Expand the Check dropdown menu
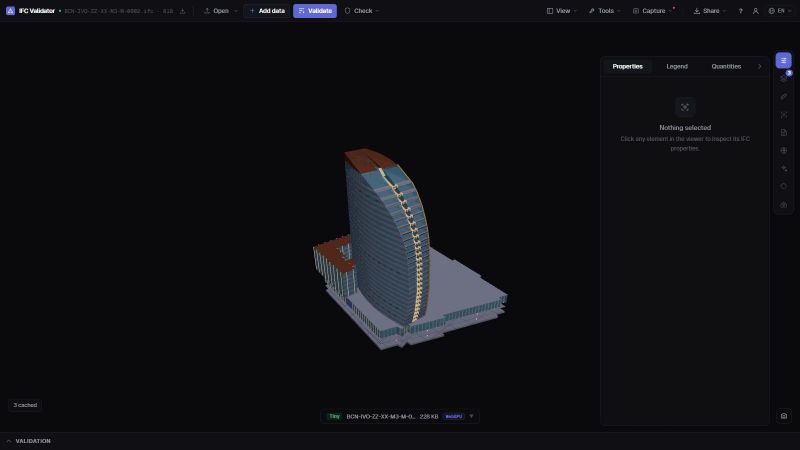800x450 pixels. tap(362, 11)
